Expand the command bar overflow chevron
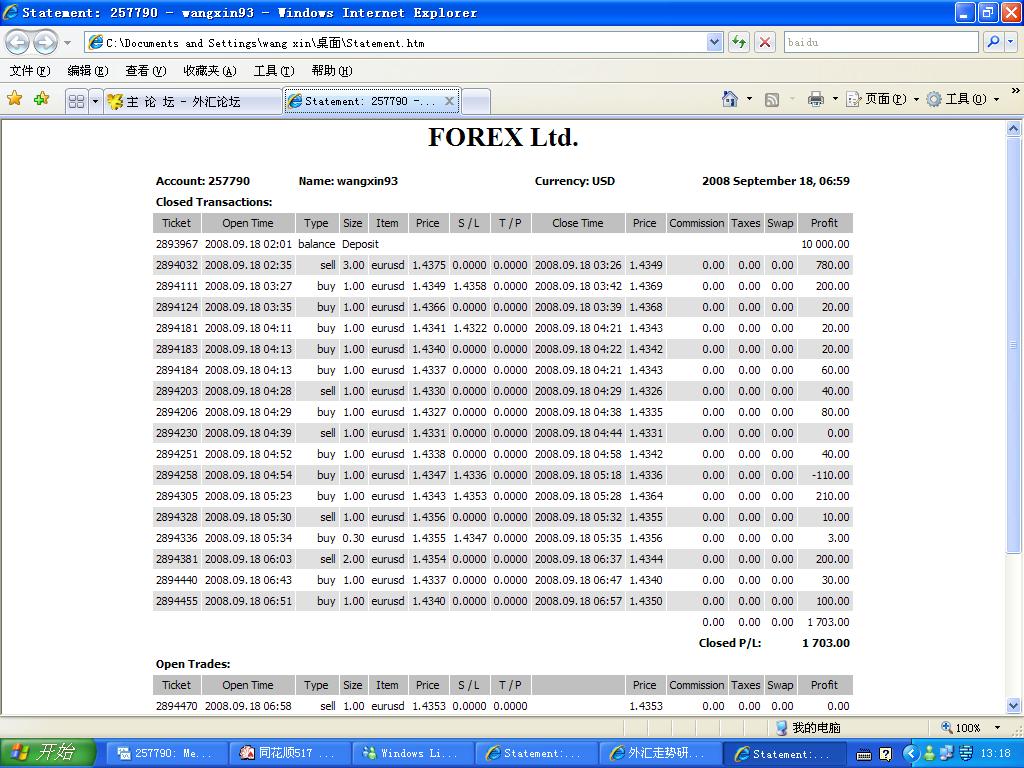Image resolution: width=1024 pixels, height=768 pixels. [x=1016, y=91]
